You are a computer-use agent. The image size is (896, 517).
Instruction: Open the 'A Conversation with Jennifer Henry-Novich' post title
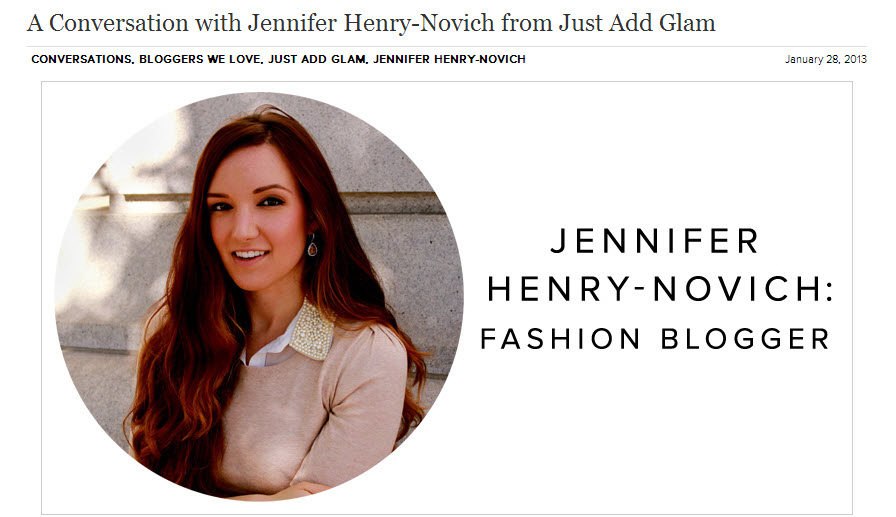371,23
